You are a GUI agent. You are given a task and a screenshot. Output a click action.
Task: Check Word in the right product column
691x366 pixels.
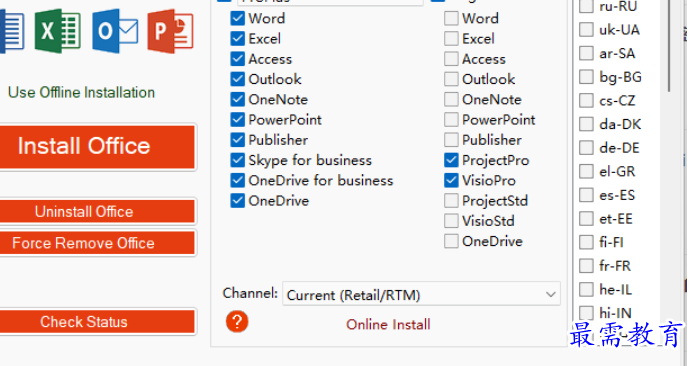point(451,18)
